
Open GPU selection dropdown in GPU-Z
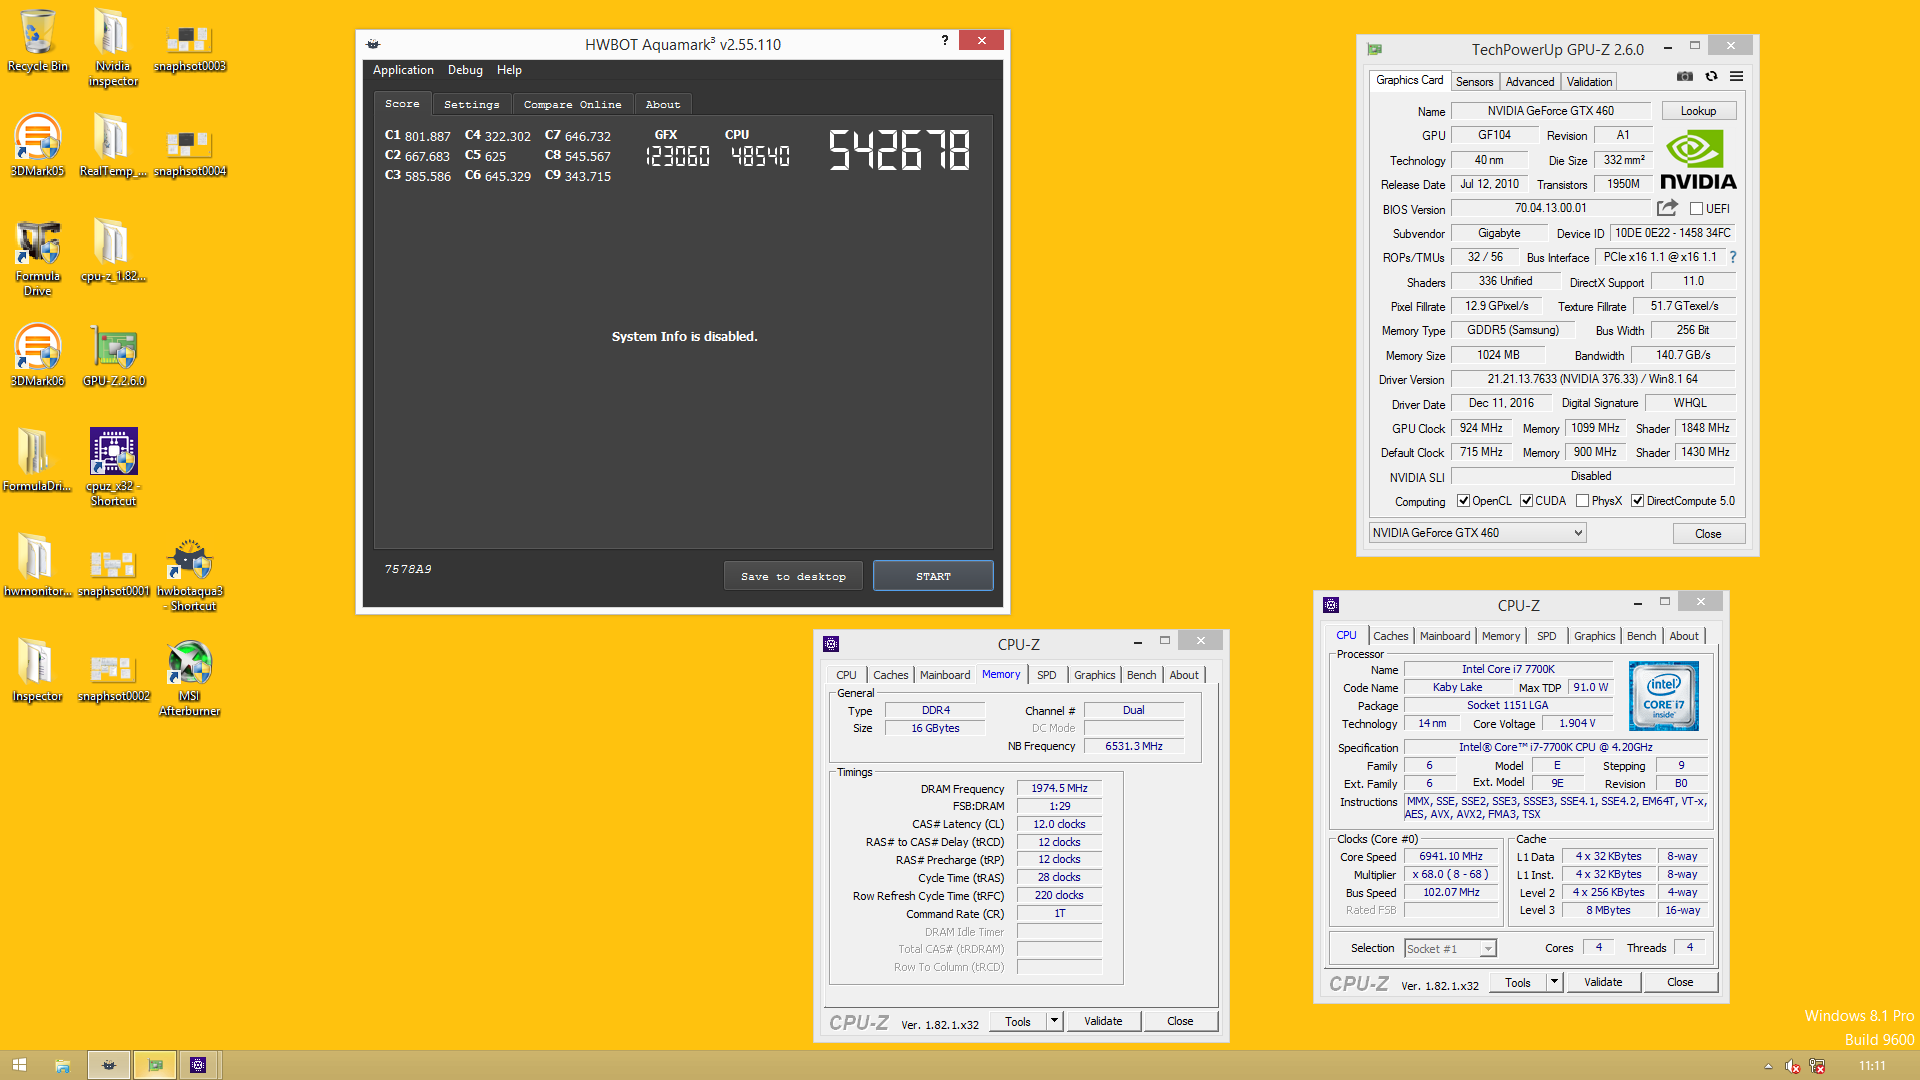coord(1477,533)
